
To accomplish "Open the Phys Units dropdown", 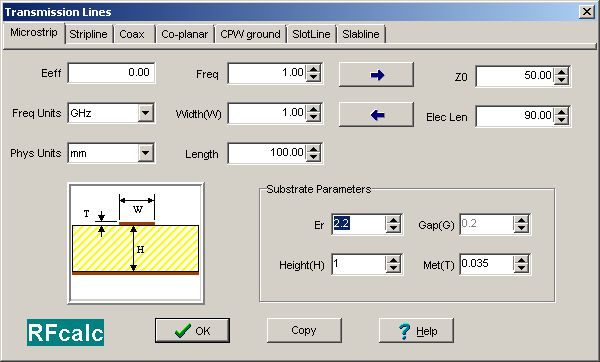I will click(145, 153).
